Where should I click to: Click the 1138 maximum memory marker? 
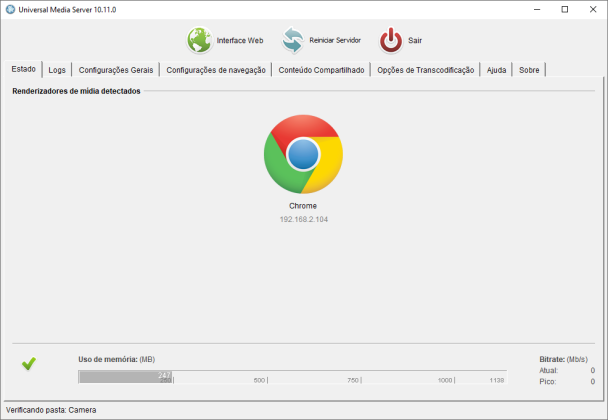497,380
